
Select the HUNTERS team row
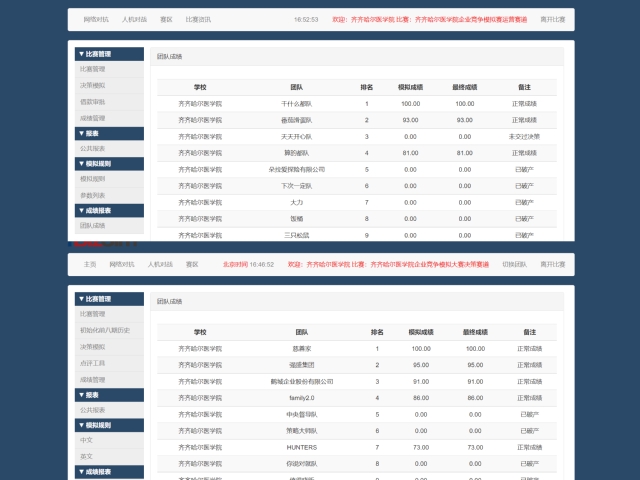(301, 447)
